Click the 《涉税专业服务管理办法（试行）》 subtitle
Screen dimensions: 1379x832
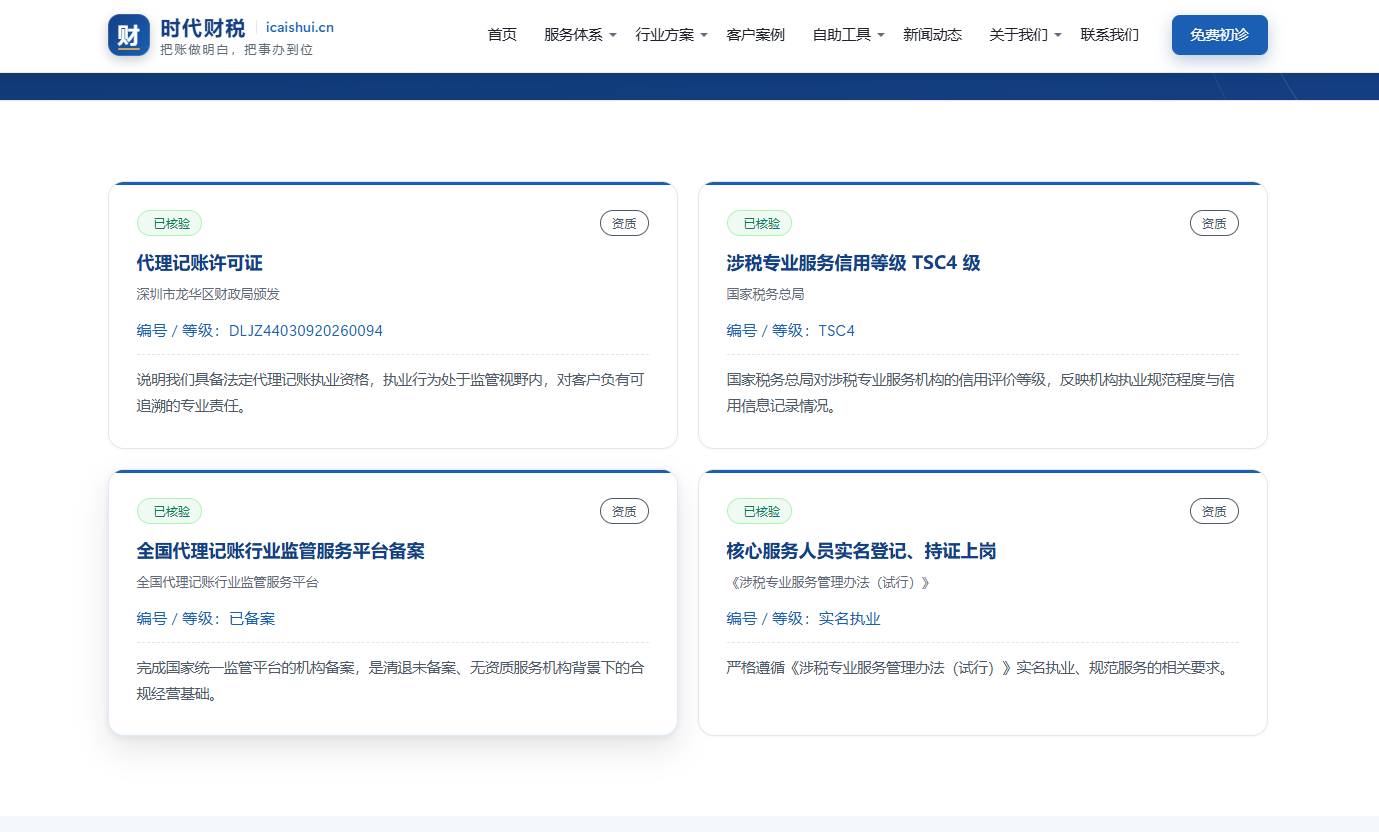[x=829, y=582]
